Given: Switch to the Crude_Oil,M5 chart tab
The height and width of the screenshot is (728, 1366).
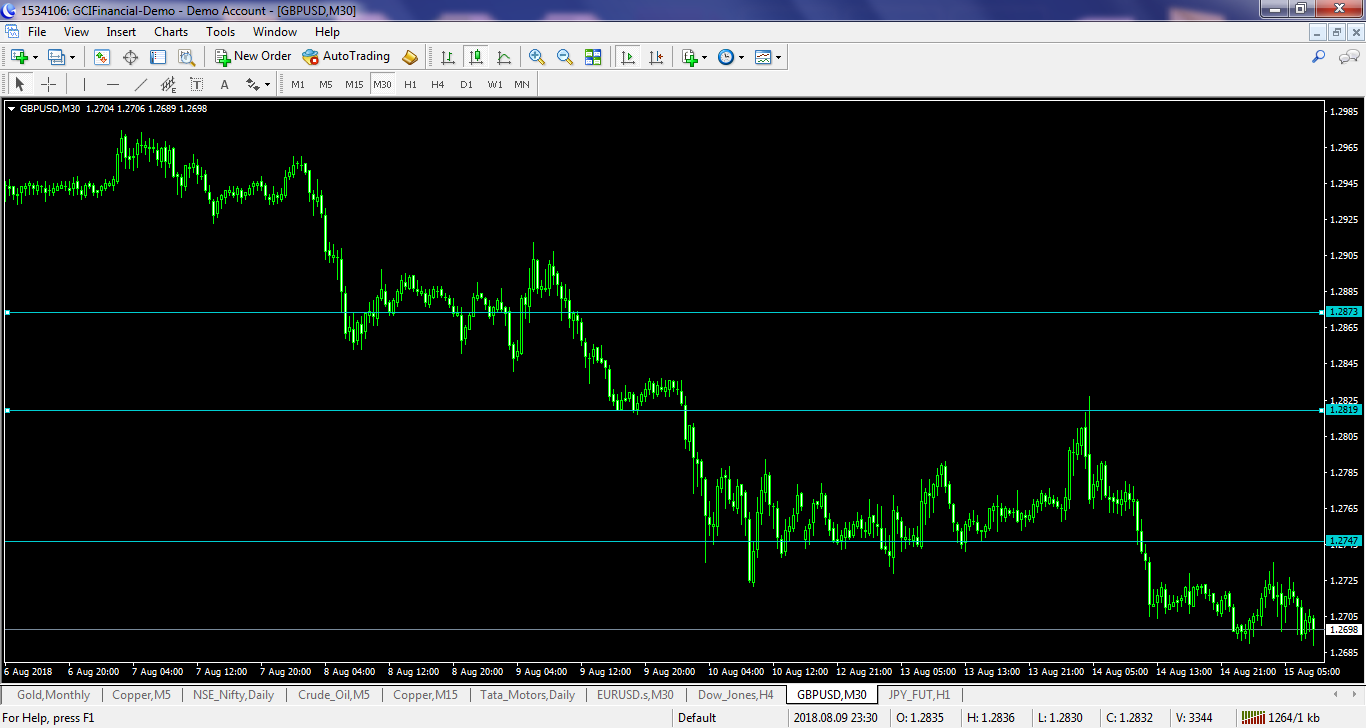Looking at the screenshot, I should [334, 695].
